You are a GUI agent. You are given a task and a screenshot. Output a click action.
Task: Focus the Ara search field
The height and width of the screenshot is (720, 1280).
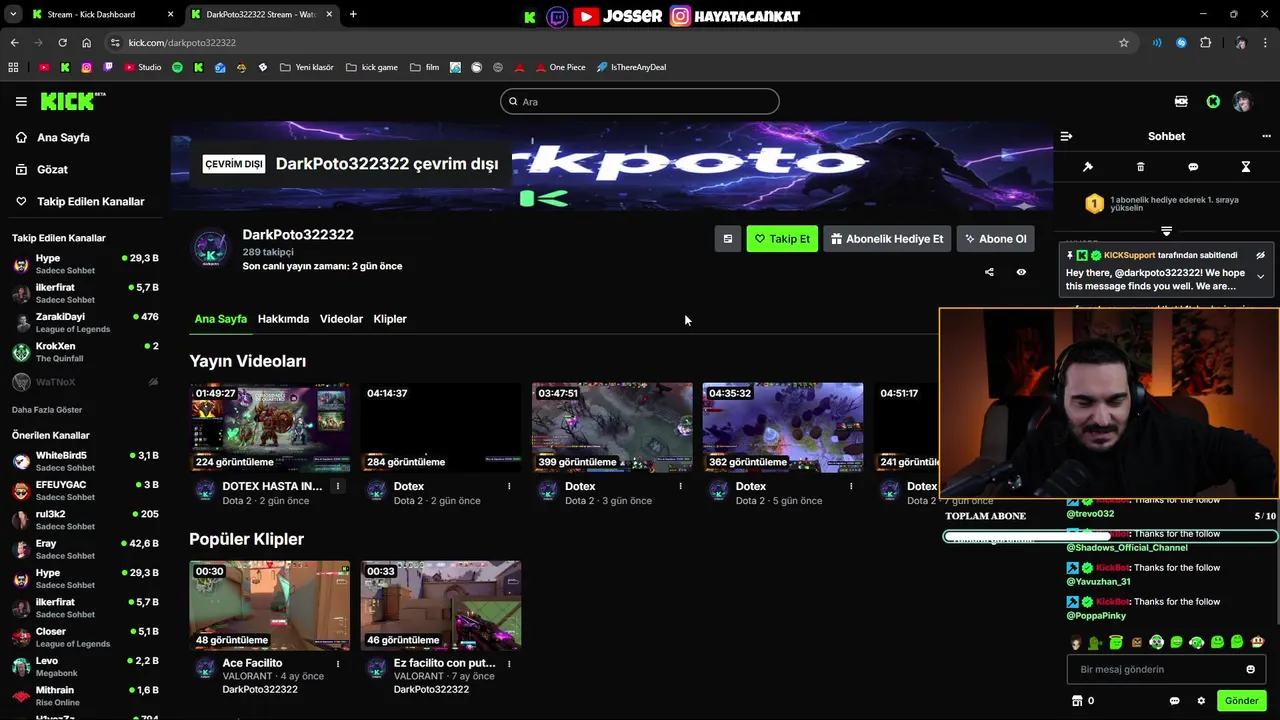coord(640,101)
